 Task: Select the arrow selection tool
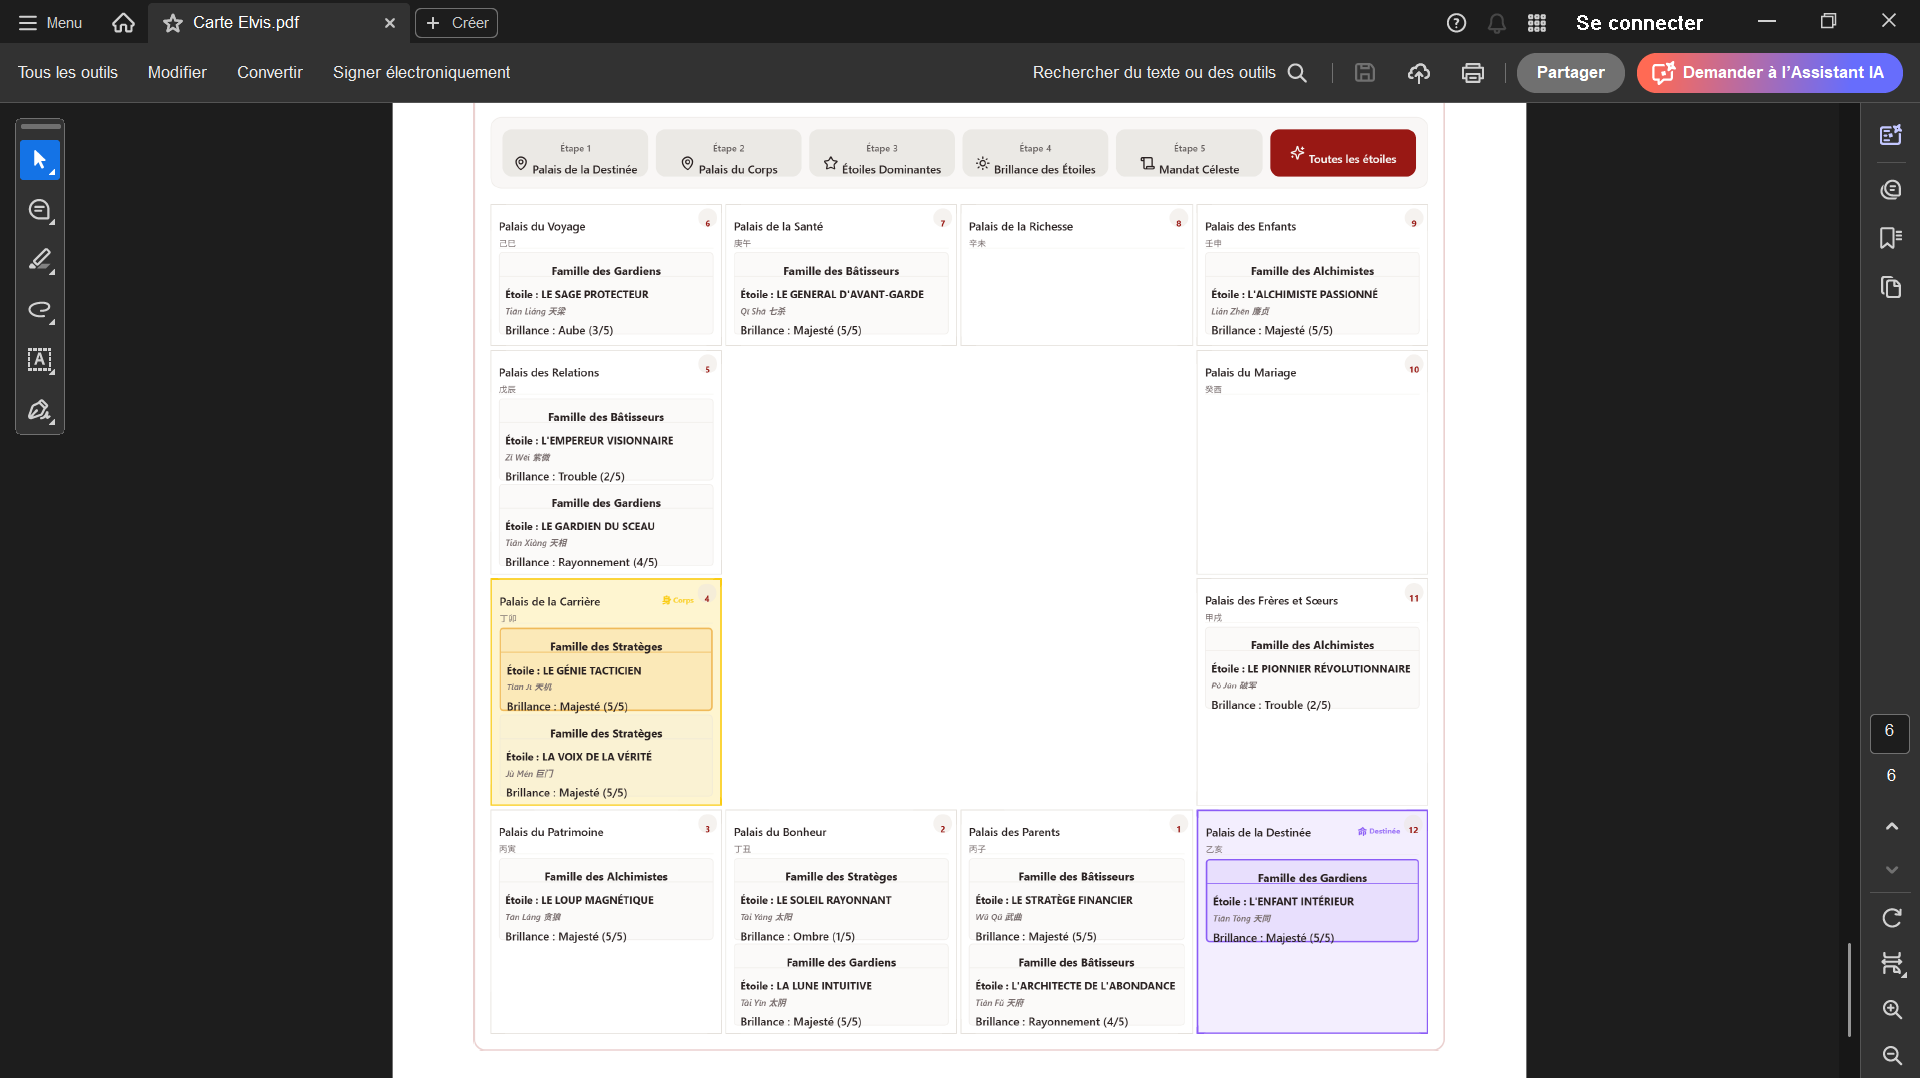pyautogui.click(x=39, y=160)
